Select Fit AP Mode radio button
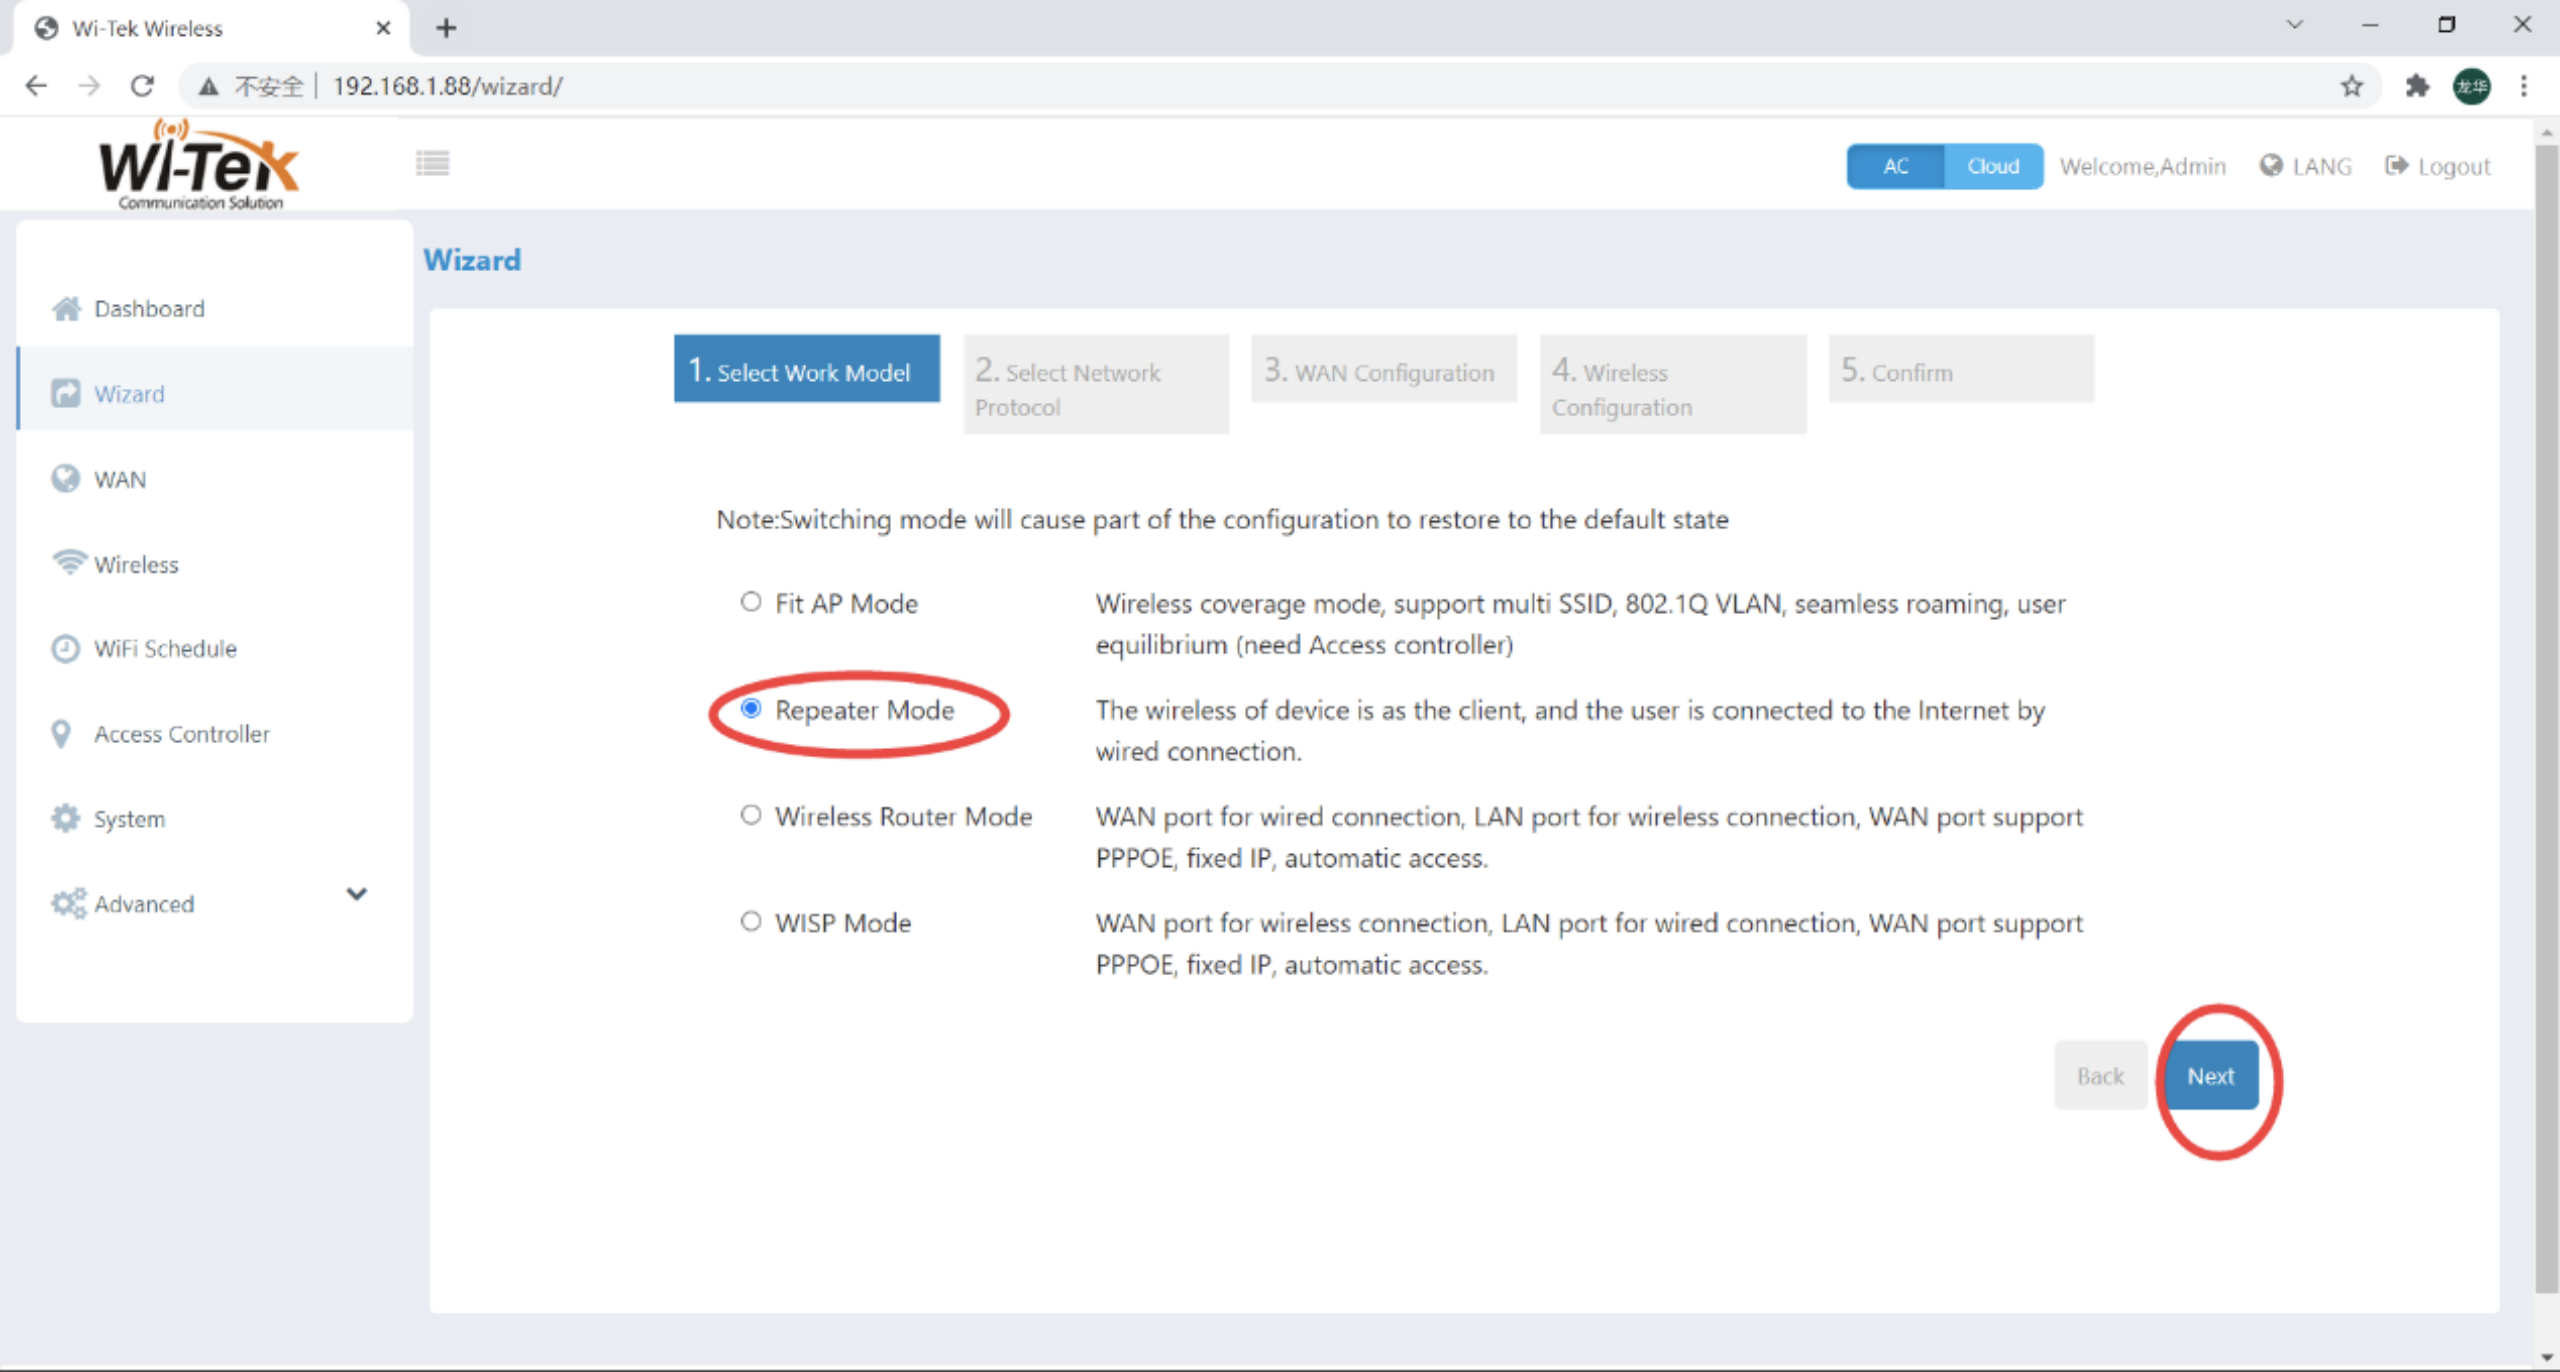The height and width of the screenshot is (1372, 2560). 751,602
